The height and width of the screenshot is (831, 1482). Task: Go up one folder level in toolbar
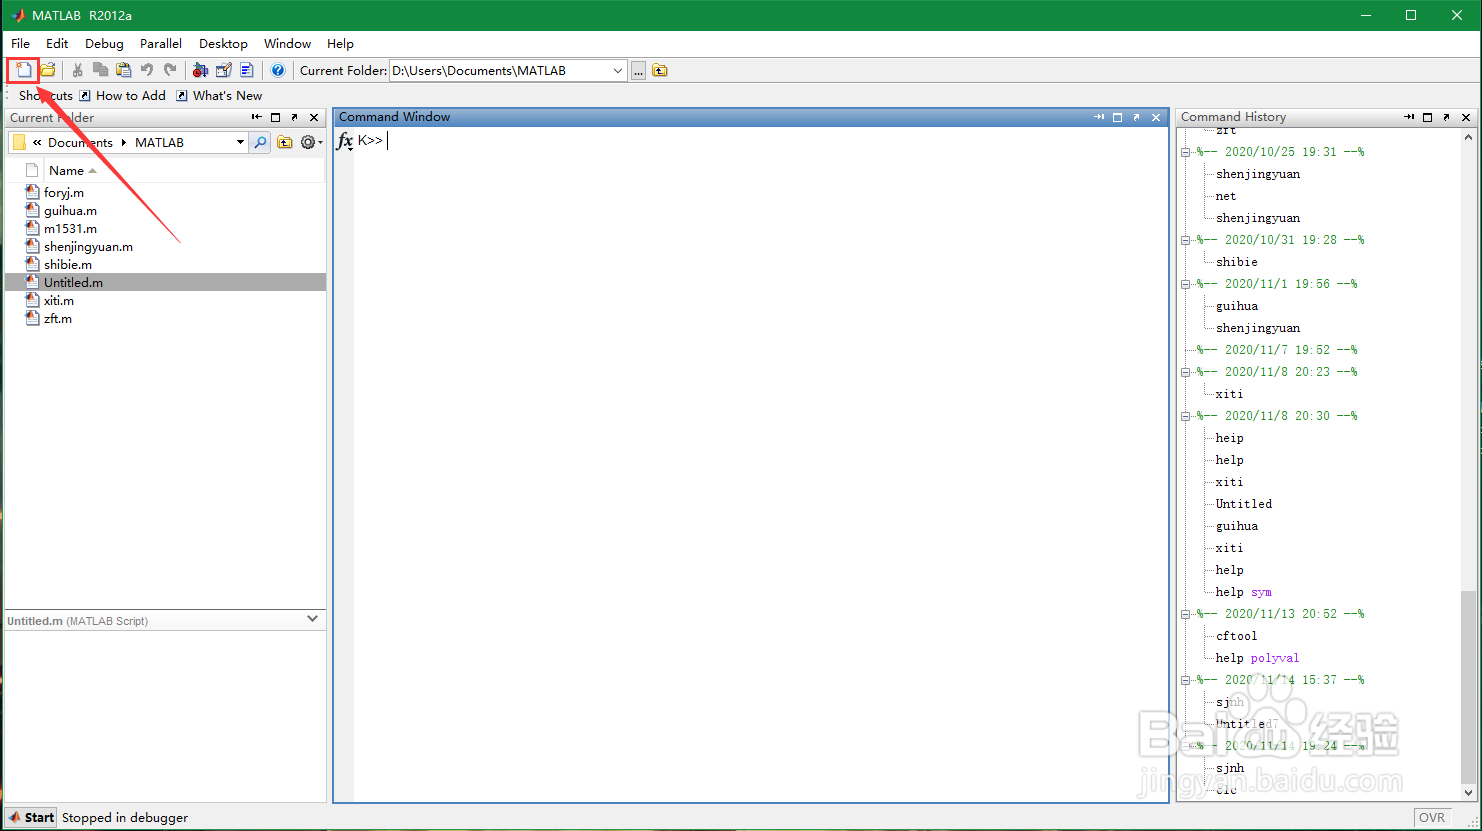(x=660, y=70)
